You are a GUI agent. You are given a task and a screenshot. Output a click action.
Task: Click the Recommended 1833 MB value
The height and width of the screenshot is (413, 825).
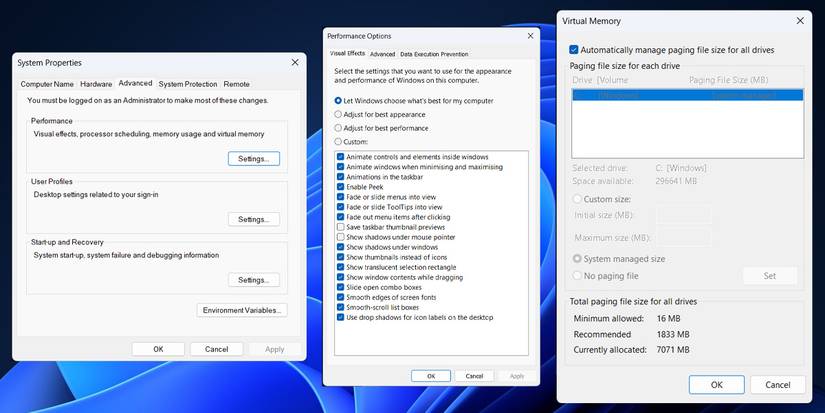tap(673, 334)
